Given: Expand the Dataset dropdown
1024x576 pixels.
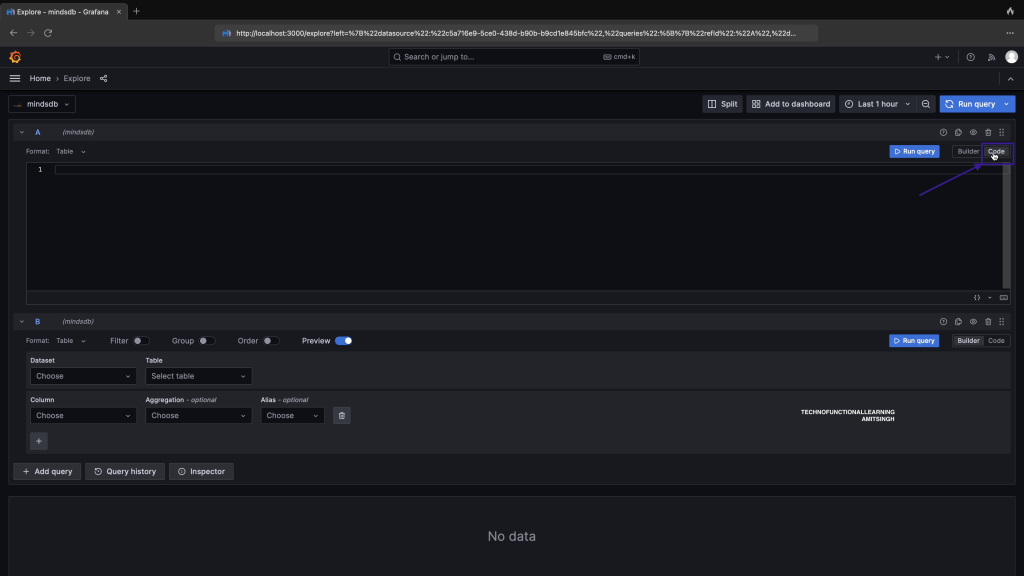Looking at the screenshot, I should (x=83, y=376).
